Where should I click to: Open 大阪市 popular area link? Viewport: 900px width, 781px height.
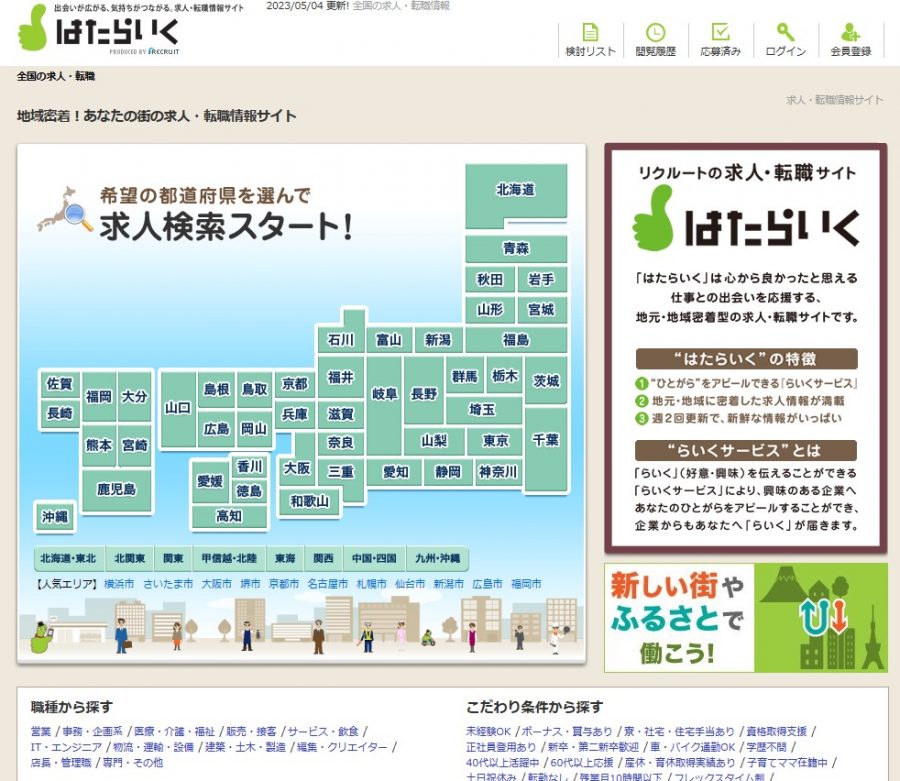(x=216, y=584)
